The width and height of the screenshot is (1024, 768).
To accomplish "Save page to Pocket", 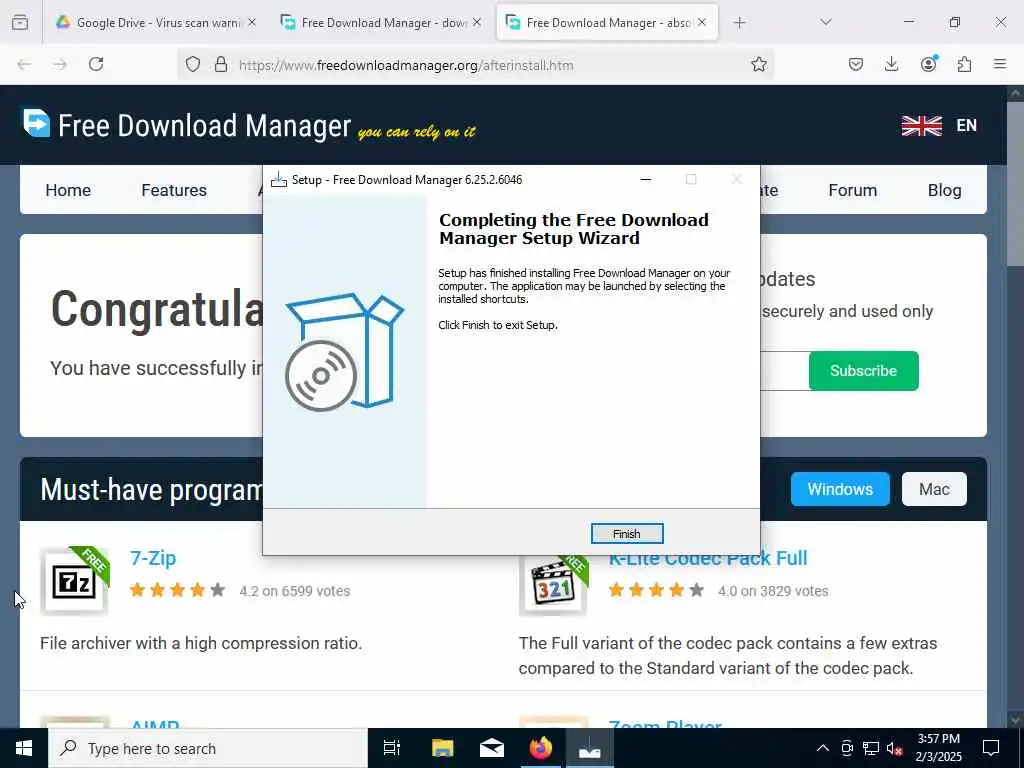I will tap(856, 64).
